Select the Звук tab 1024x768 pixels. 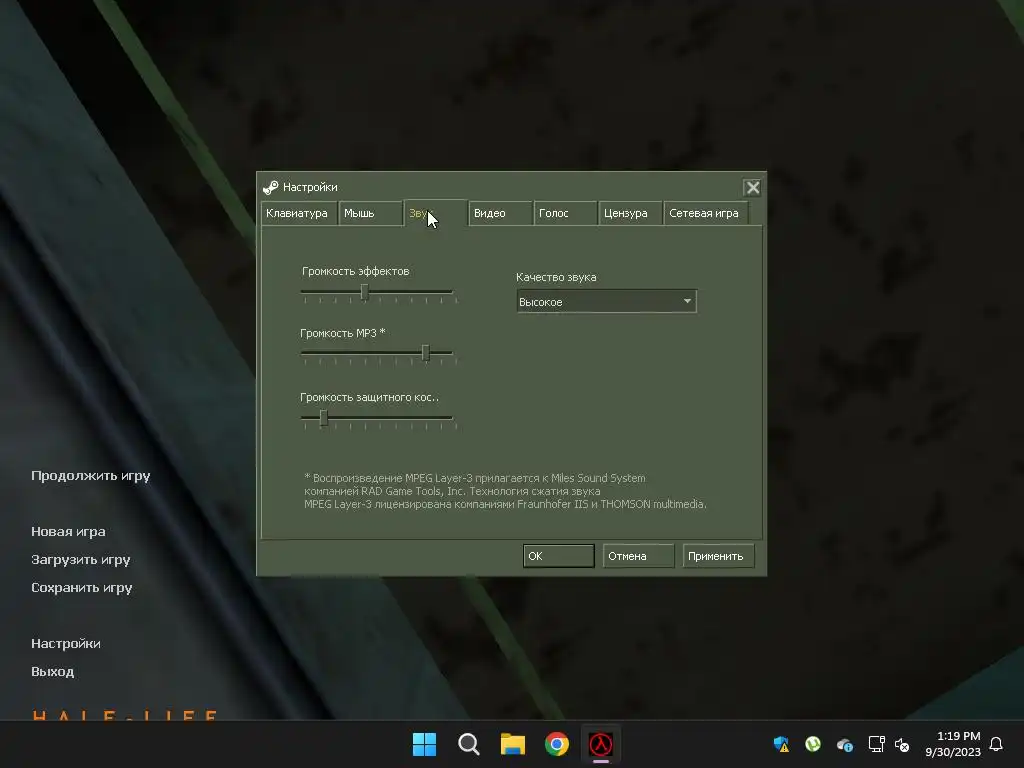(436, 213)
